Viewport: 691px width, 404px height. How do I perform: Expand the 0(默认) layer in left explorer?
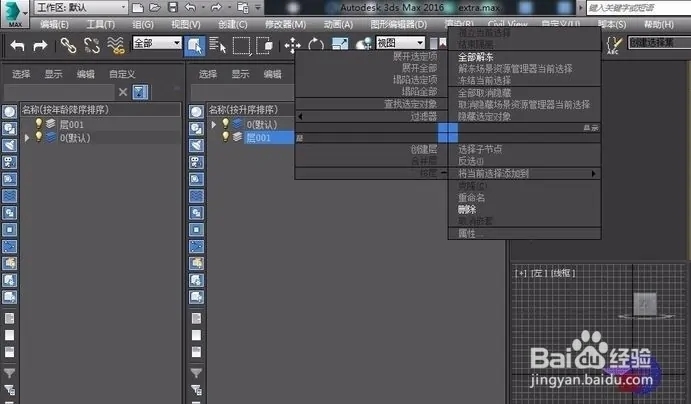pos(27,138)
